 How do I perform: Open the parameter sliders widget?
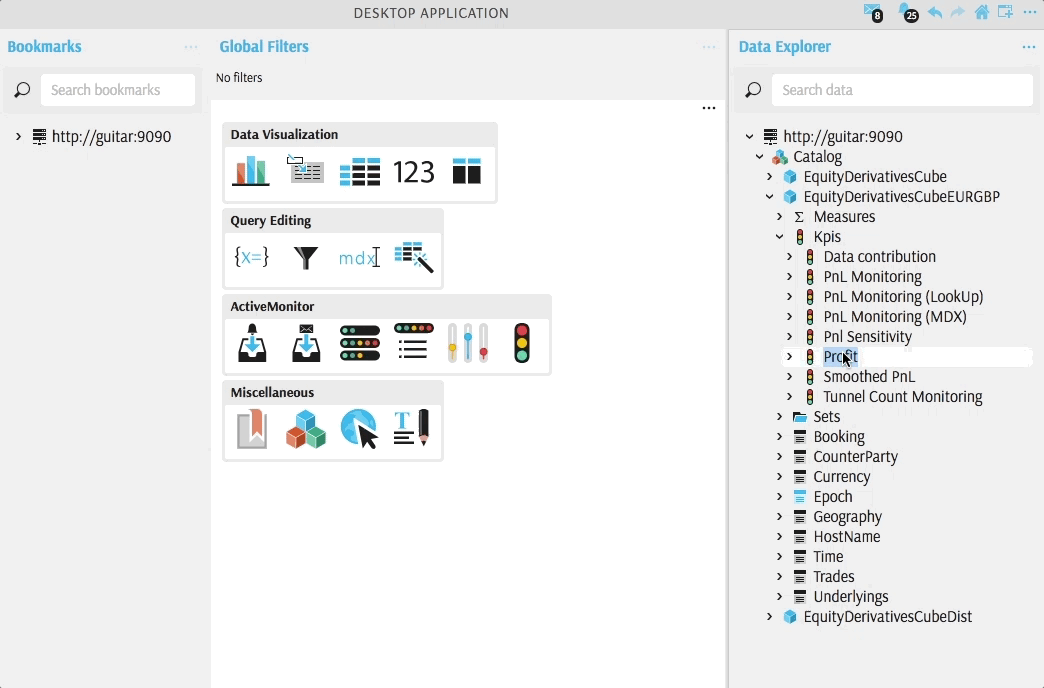pos(467,343)
